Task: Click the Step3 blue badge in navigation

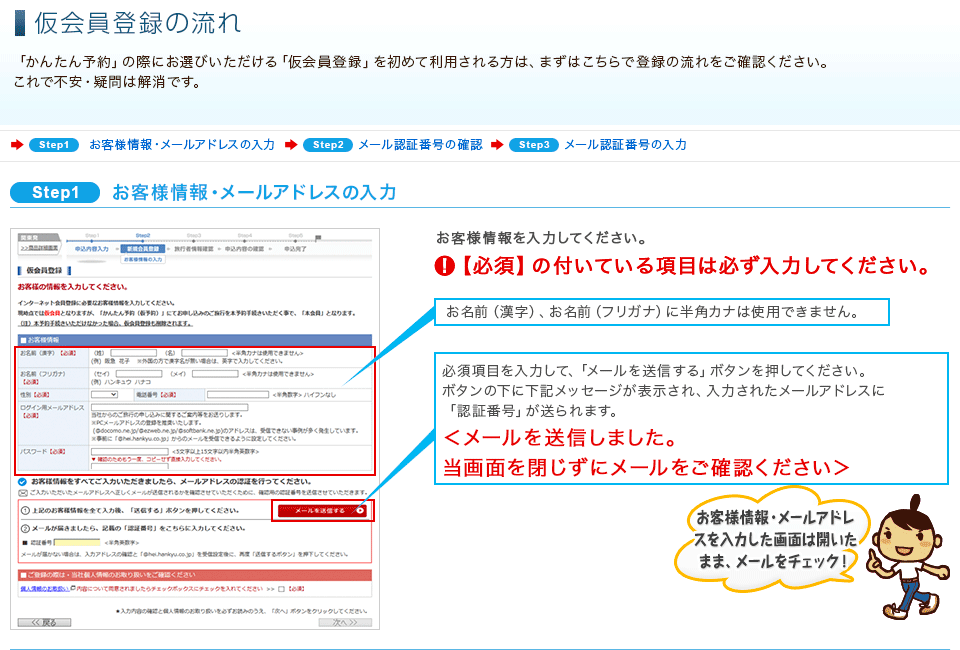Action: (533, 145)
